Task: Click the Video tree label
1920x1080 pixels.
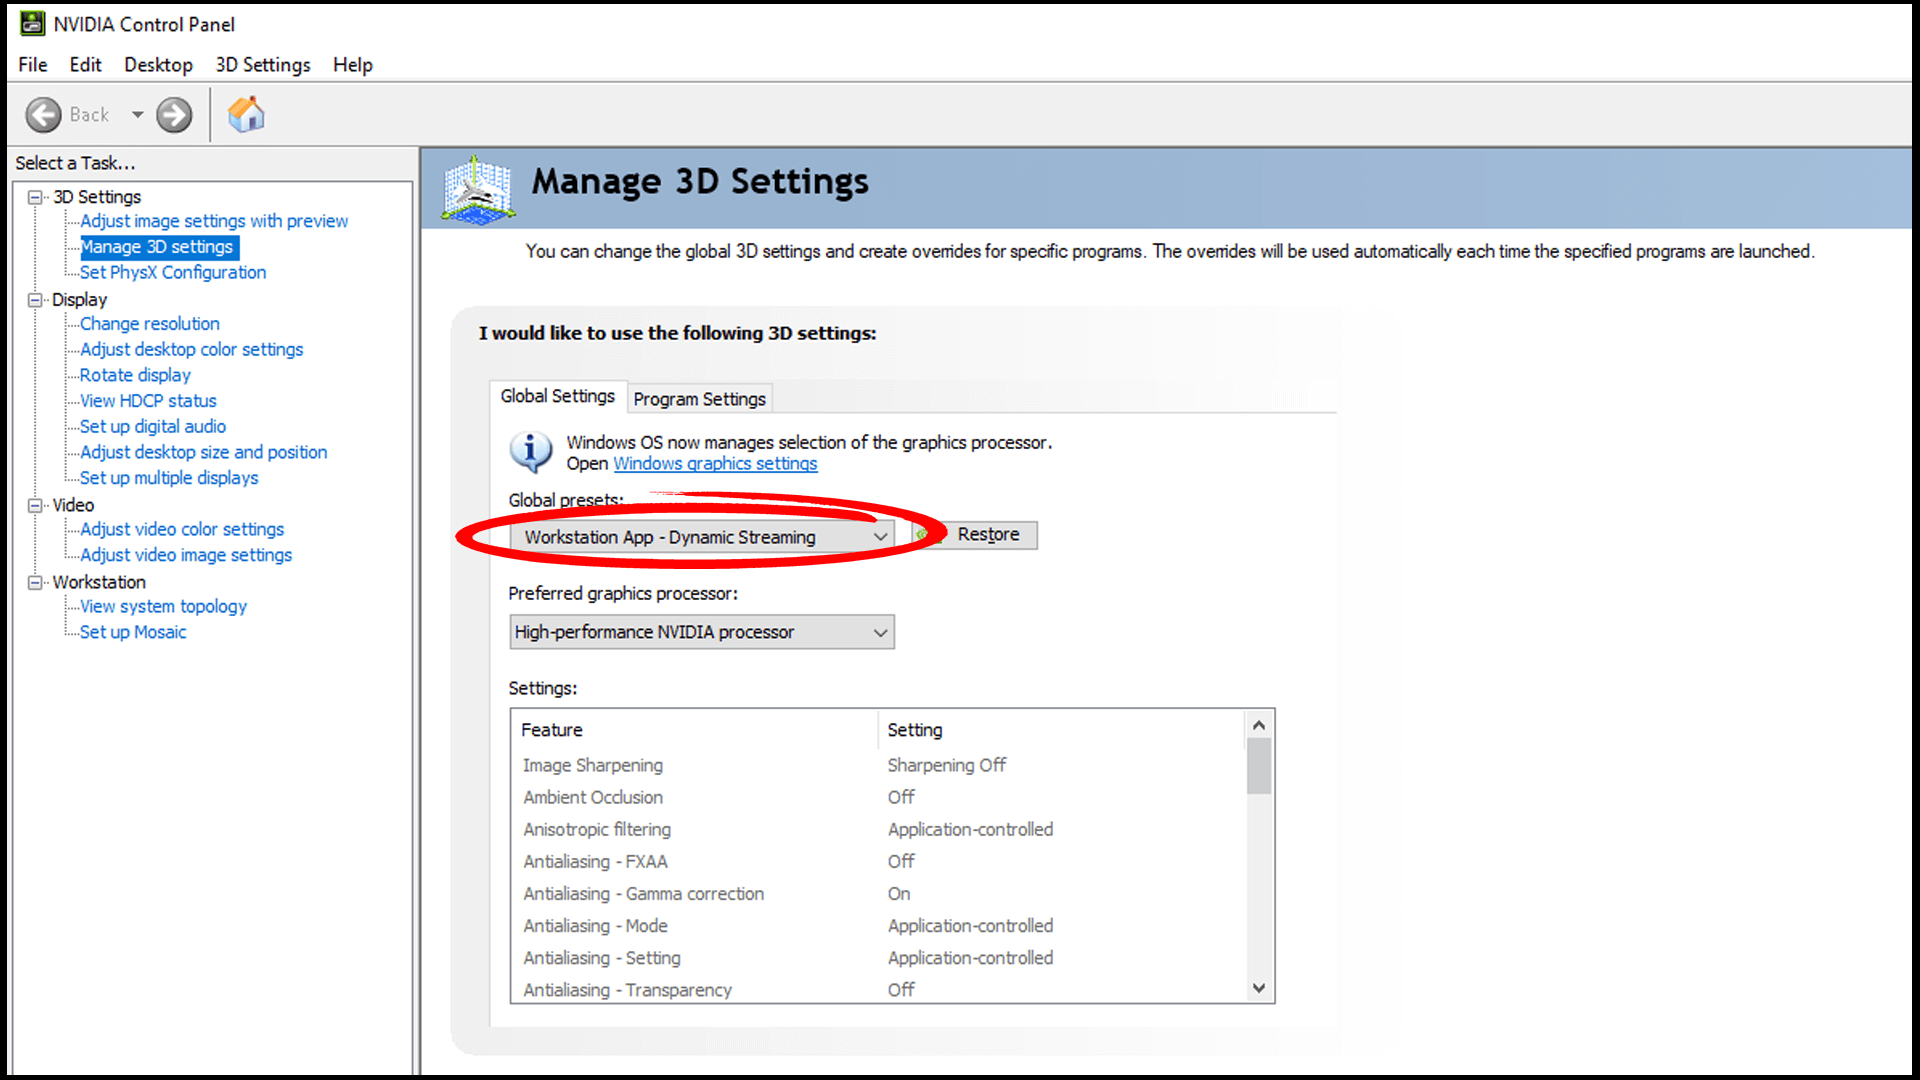Action: (73, 505)
